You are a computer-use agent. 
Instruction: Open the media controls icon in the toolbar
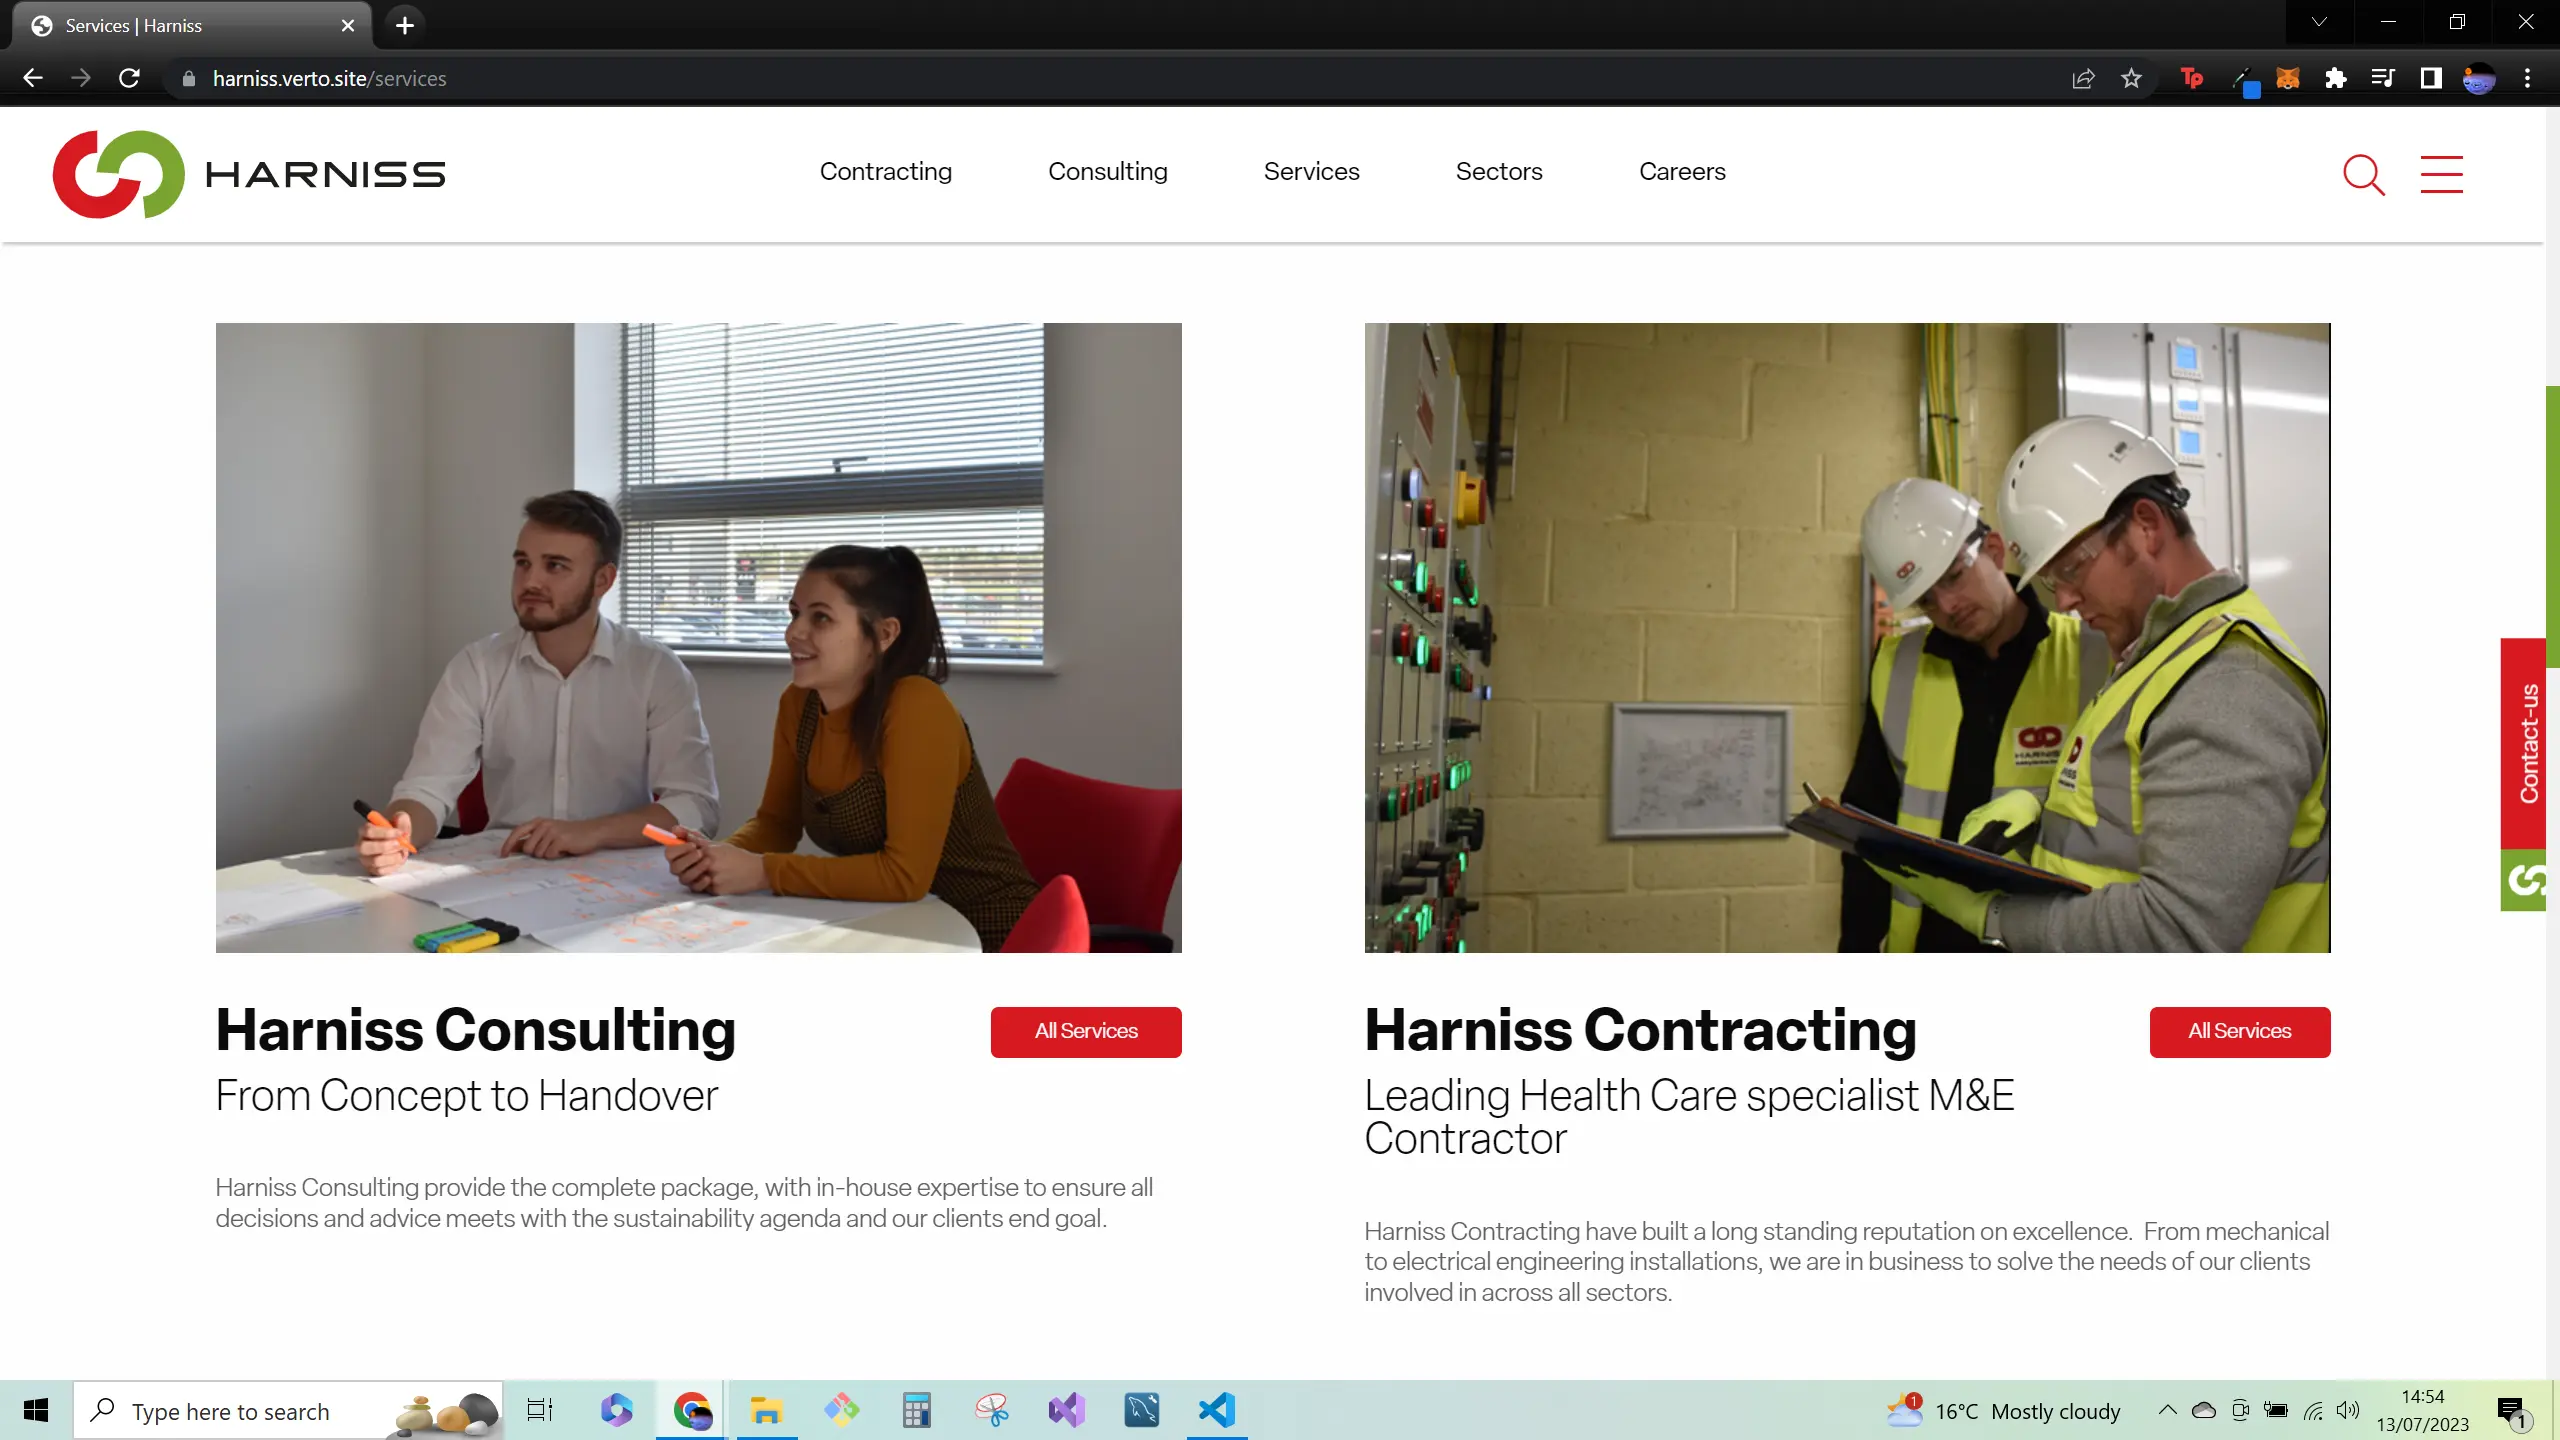2383,78
